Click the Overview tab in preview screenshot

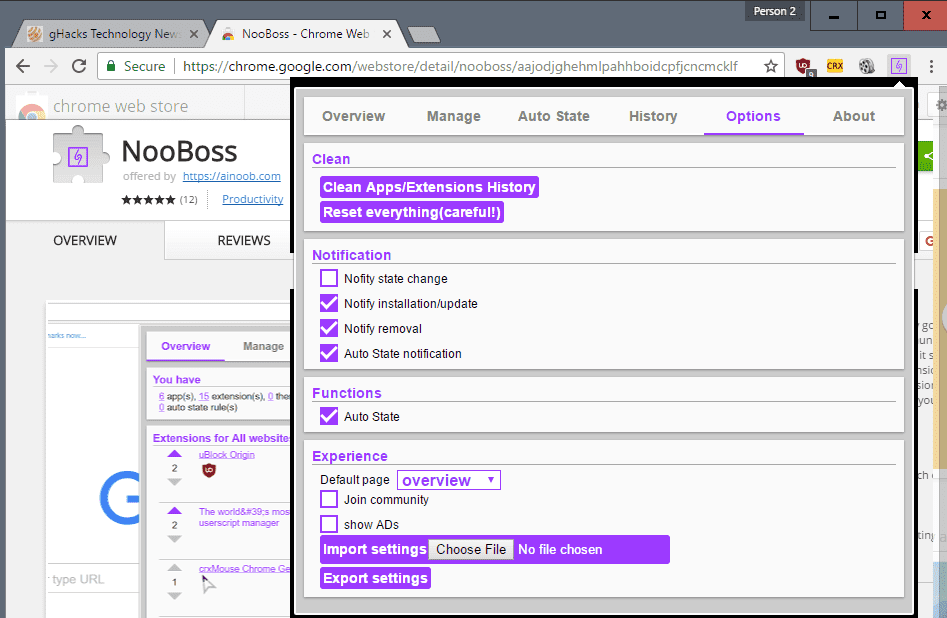(x=185, y=346)
